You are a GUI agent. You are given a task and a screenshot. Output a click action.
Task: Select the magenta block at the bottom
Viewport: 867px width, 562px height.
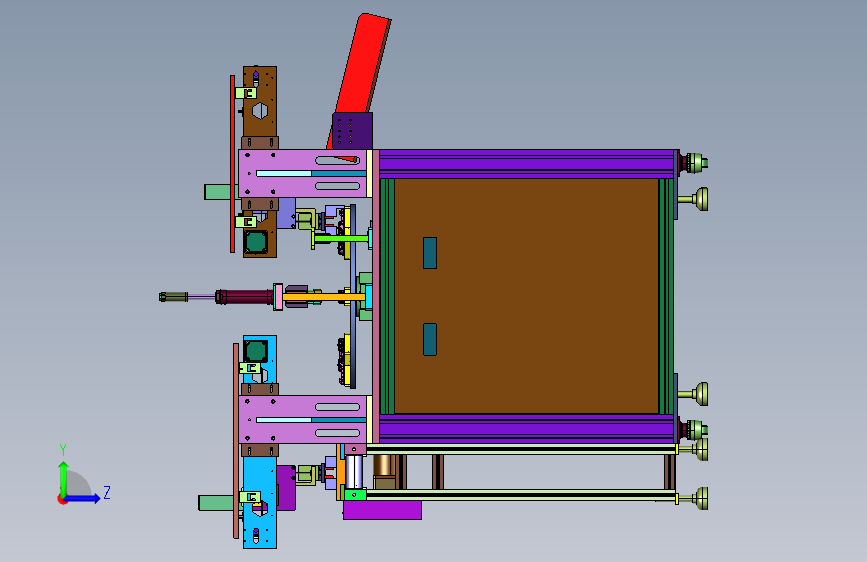382,510
